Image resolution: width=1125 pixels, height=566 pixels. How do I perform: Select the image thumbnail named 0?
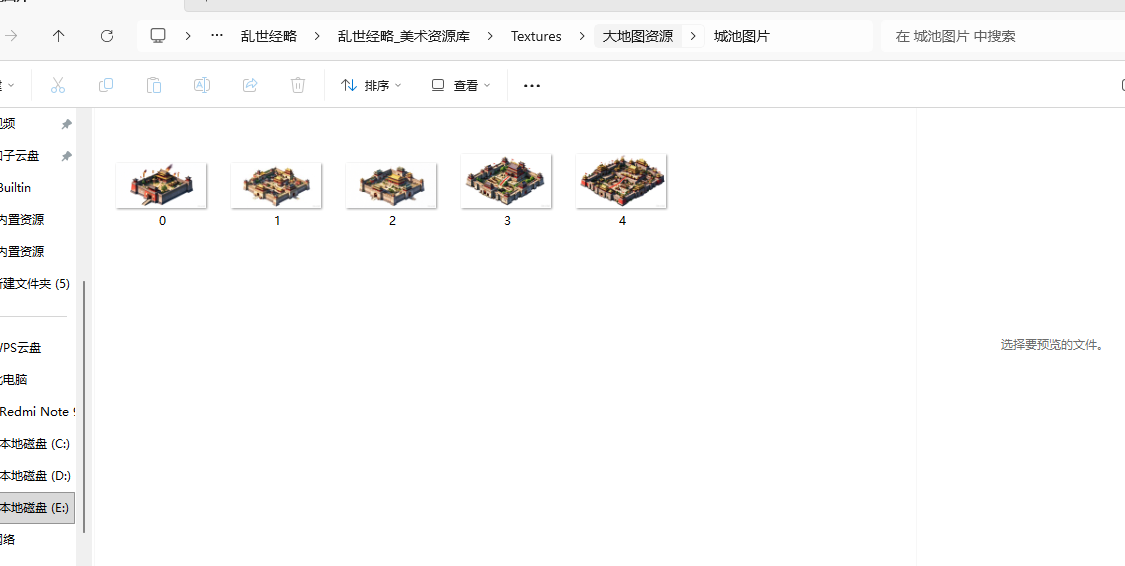[x=161, y=184]
